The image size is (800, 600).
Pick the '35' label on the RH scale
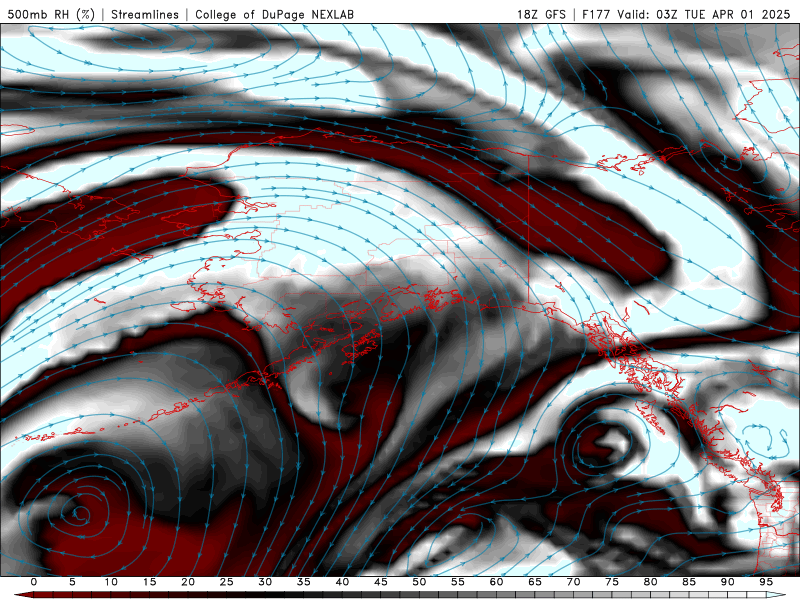[304, 582]
